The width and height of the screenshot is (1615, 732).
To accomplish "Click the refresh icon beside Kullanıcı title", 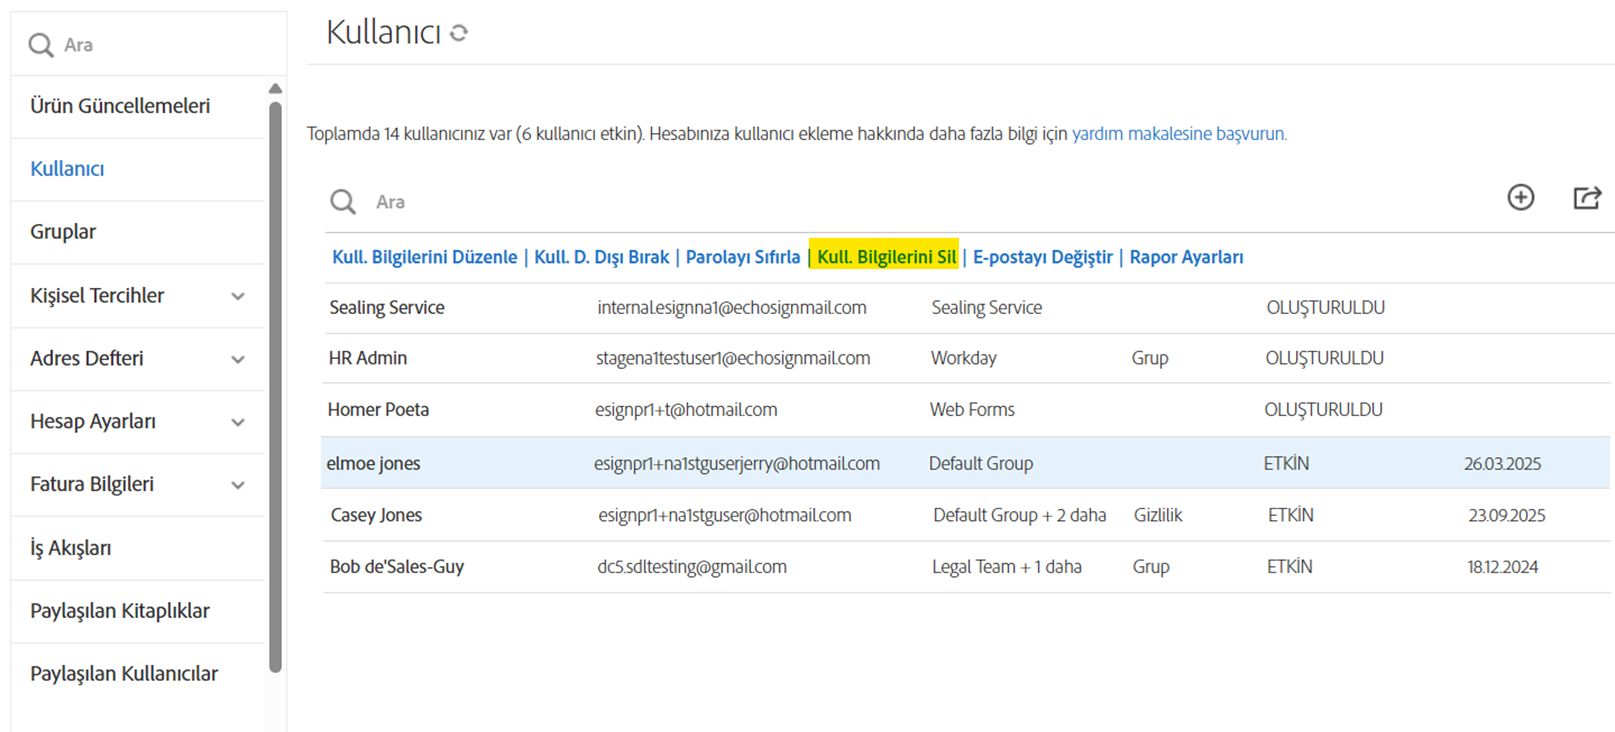I will pyautogui.click(x=459, y=33).
